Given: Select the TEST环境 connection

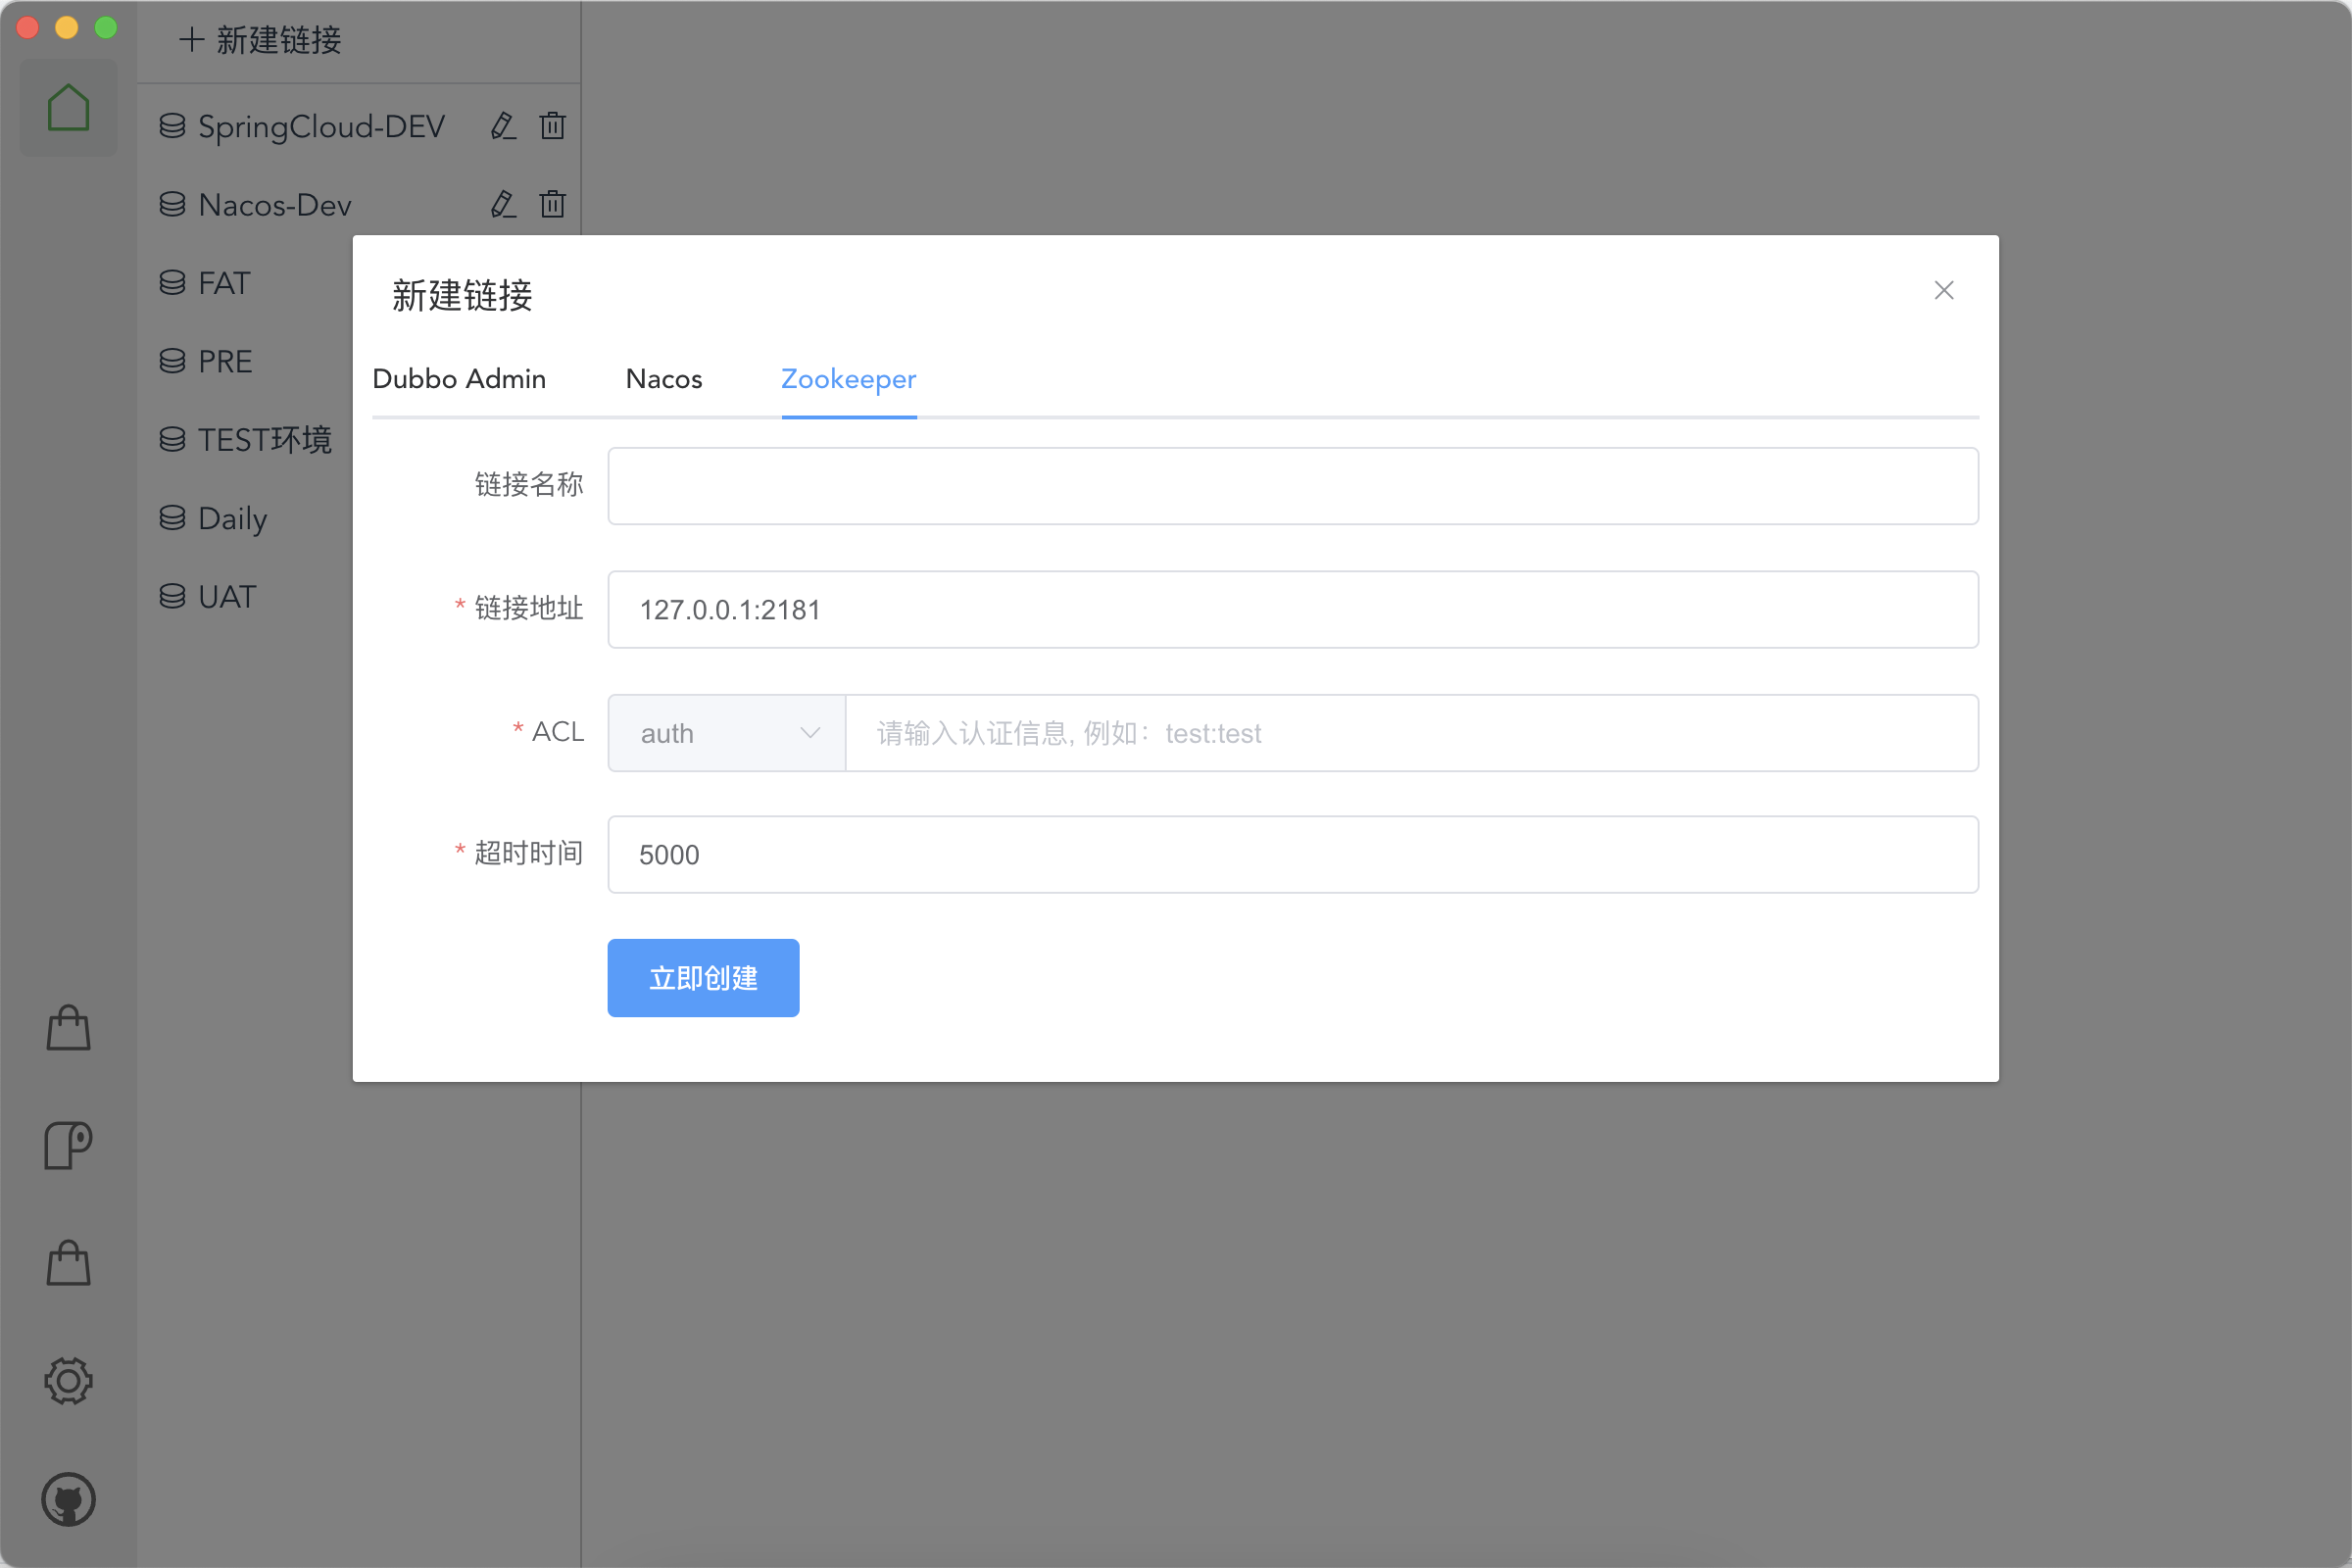Looking at the screenshot, I should pos(263,440).
